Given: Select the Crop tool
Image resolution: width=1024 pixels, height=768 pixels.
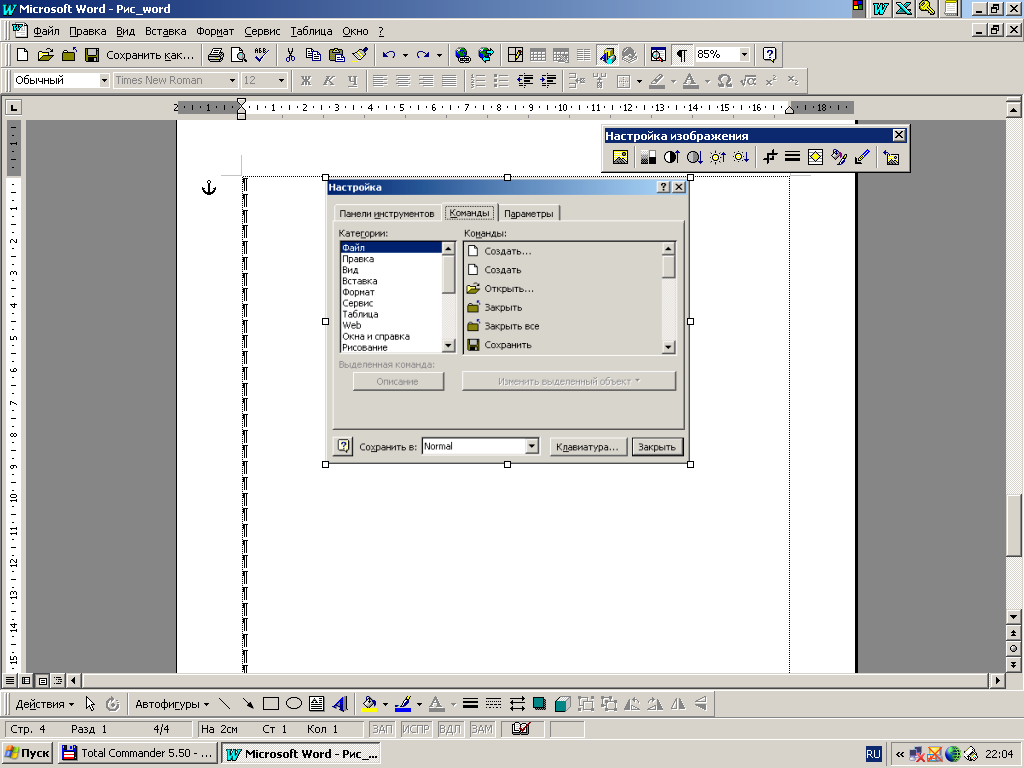Looking at the screenshot, I should pos(770,157).
